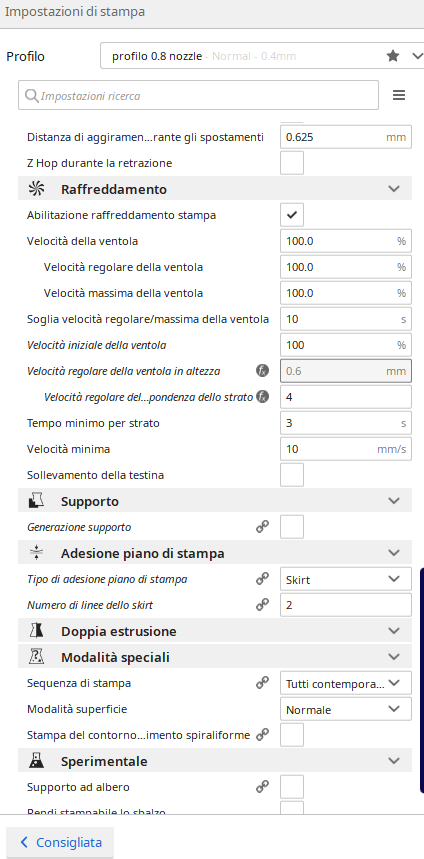Enable Supporto ad albero checkbox
The width and height of the screenshot is (424, 859).
pyautogui.click(x=292, y=787)
